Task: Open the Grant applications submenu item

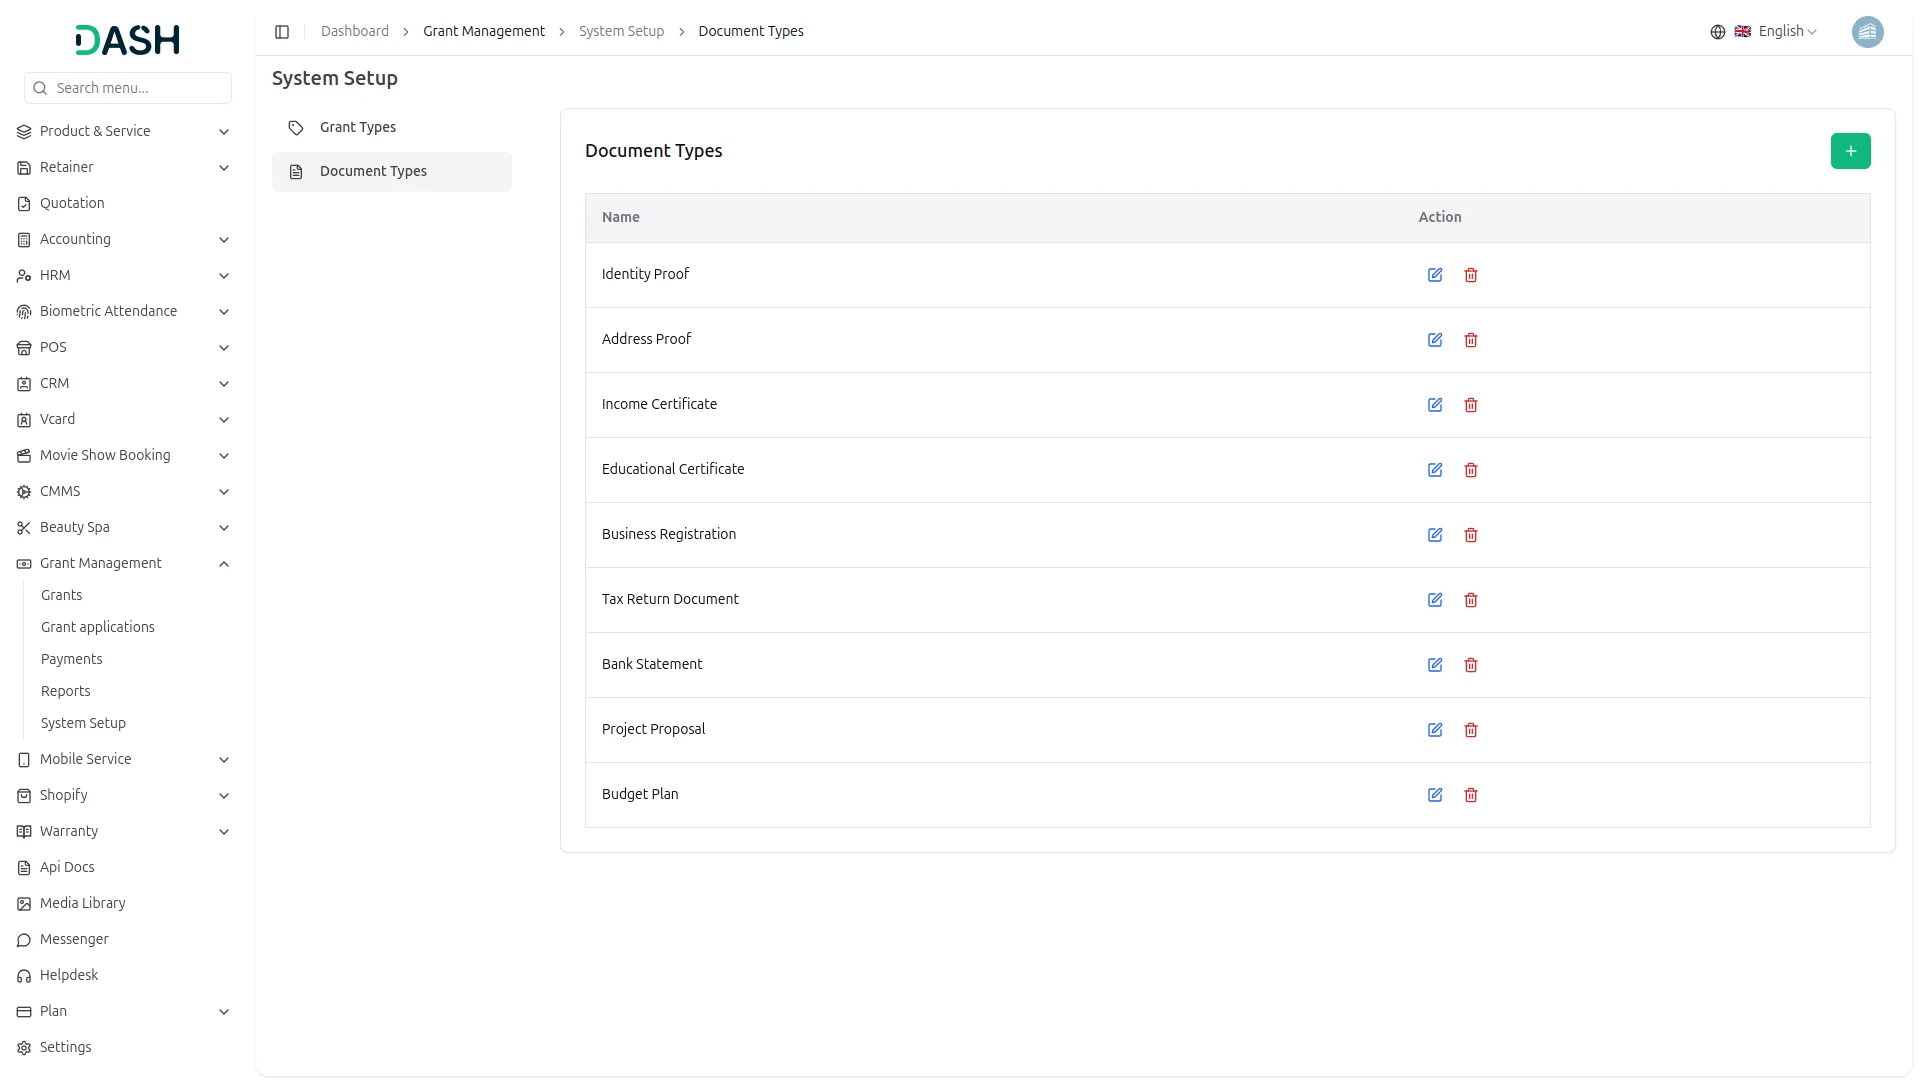Action: pos(98,627)
